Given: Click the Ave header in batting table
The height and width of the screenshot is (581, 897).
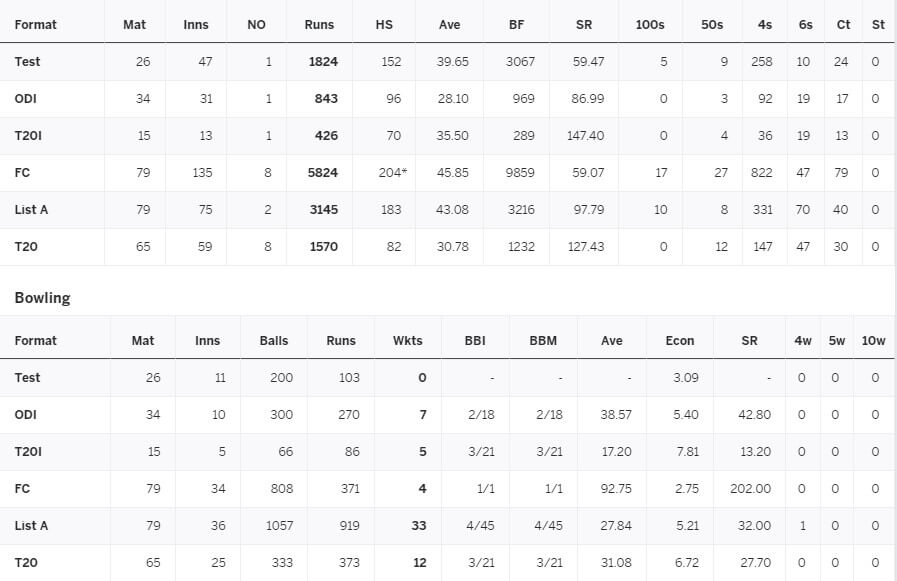Looking at the screenshot, I should 449,25.
